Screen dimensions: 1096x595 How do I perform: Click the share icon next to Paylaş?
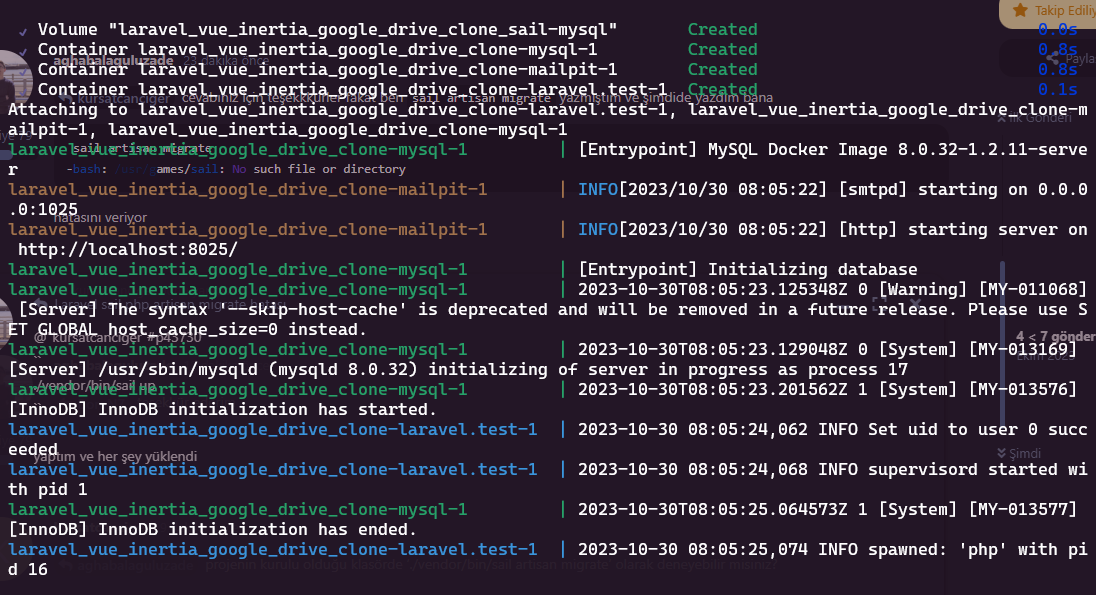click(x=1053, y=59)
